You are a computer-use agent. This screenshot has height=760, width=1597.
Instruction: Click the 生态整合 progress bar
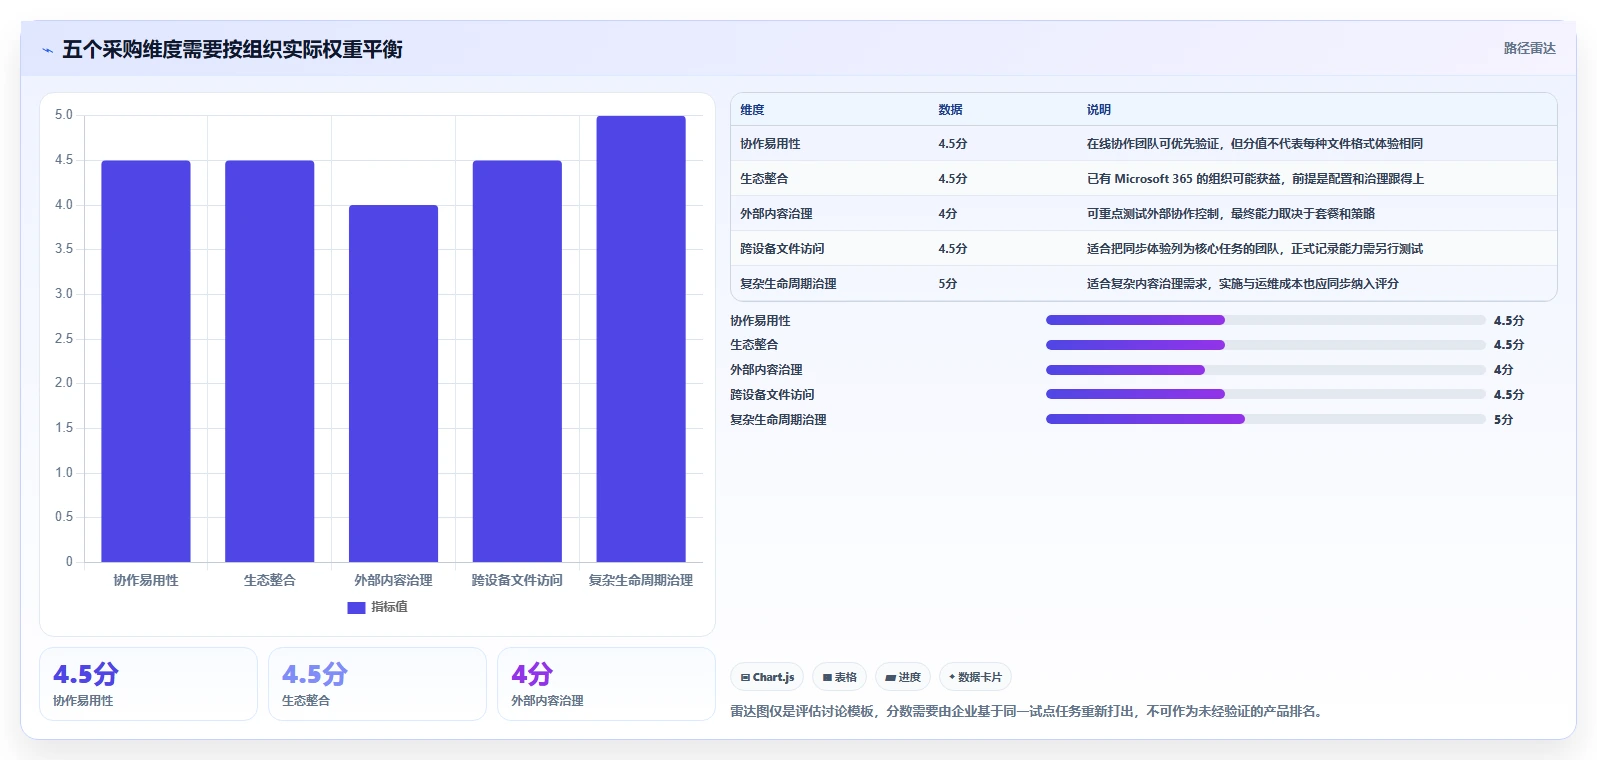coord(1265,345)
